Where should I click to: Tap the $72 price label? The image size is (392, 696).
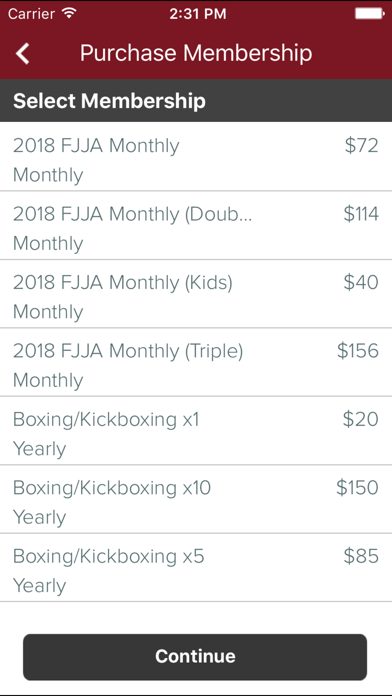(x=361, y=146)
